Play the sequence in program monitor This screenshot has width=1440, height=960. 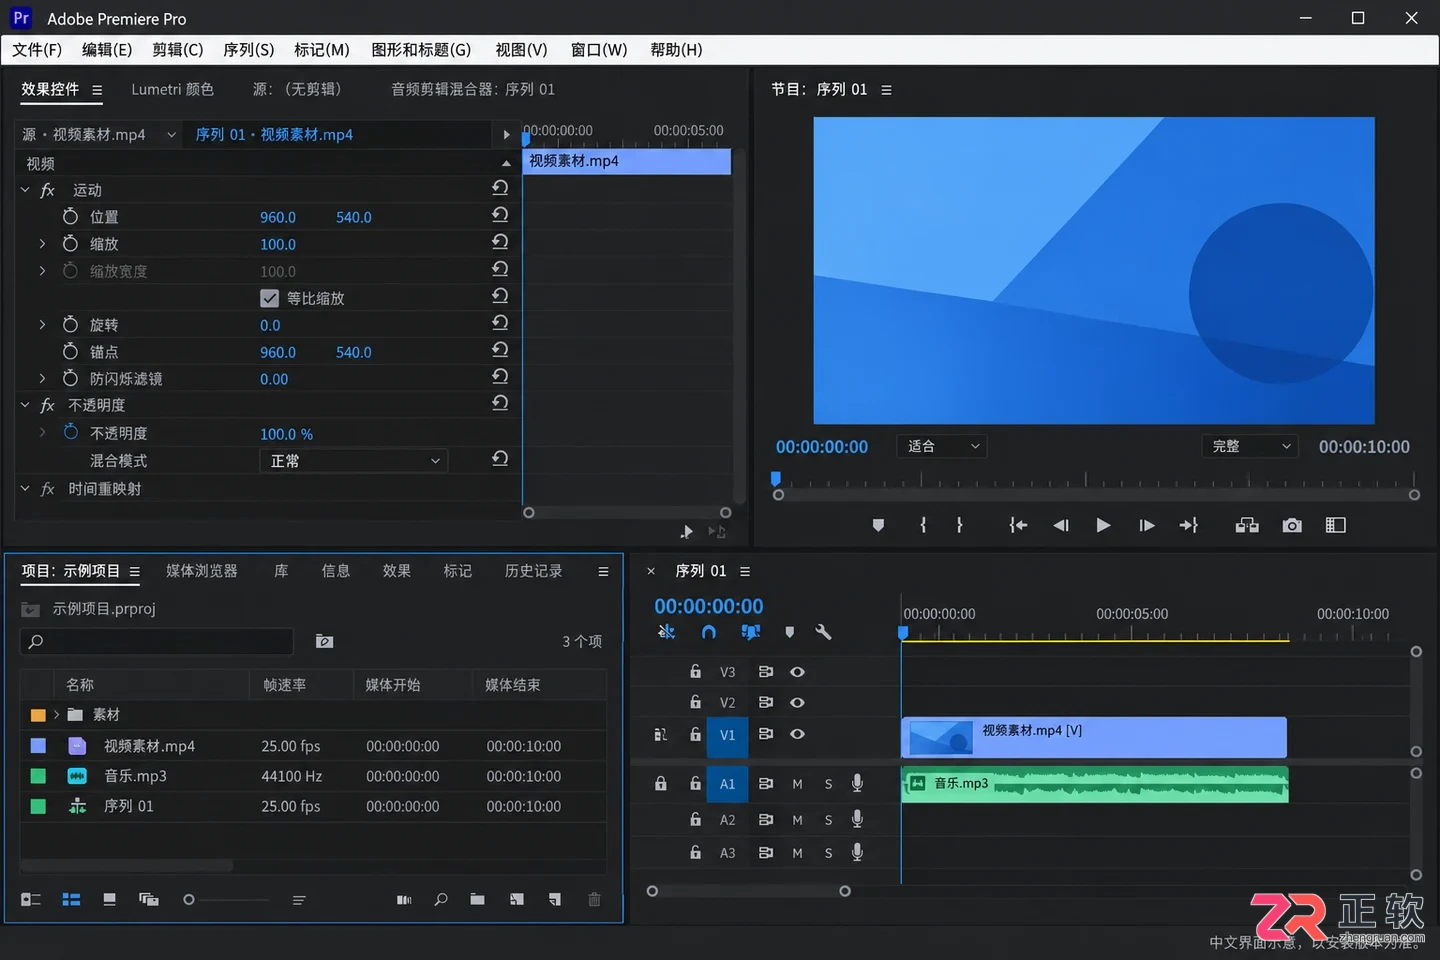coord(1103,525)
